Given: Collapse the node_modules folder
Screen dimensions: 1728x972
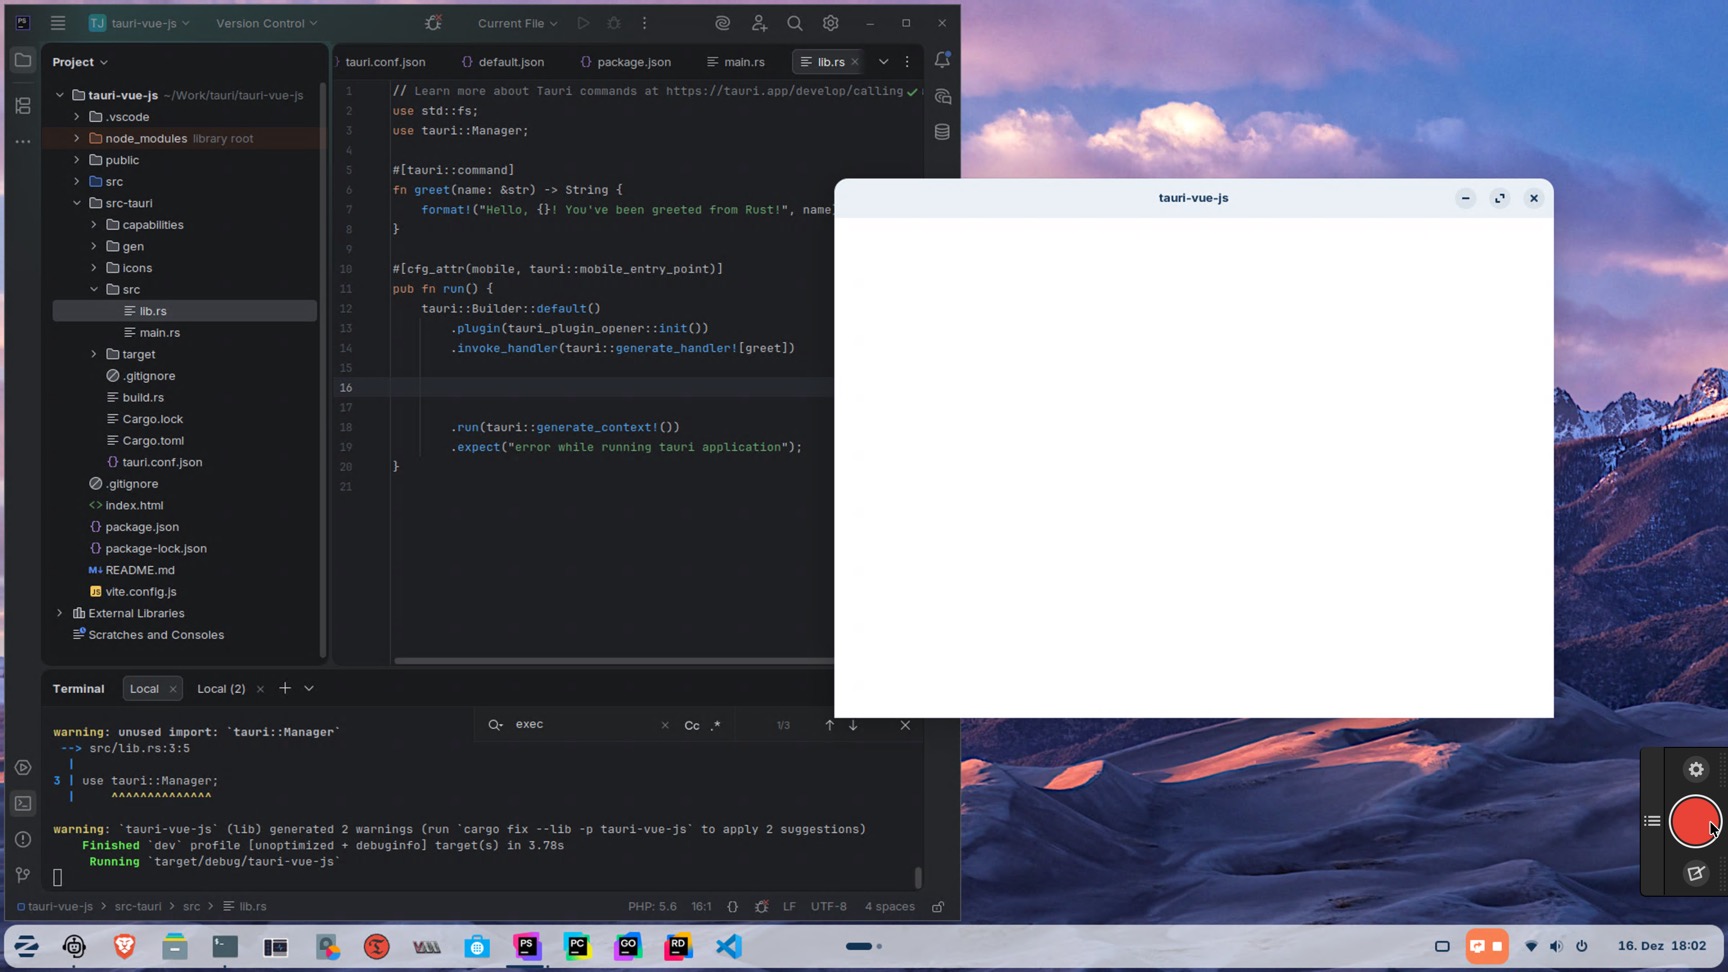Looking at the screenshot, I should click(76, 138).
